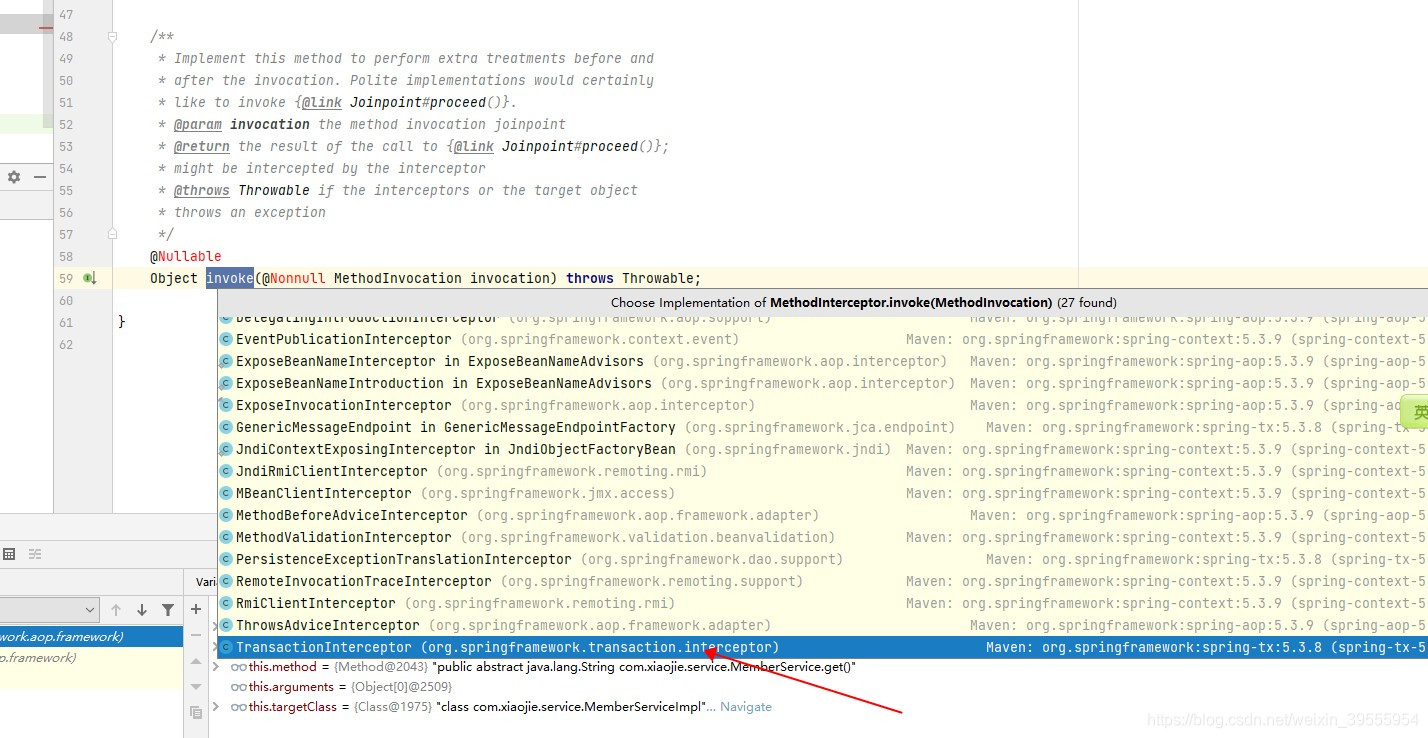Click Throwable in the throws clause
The image size is (1428, 738).
point(658,278)
